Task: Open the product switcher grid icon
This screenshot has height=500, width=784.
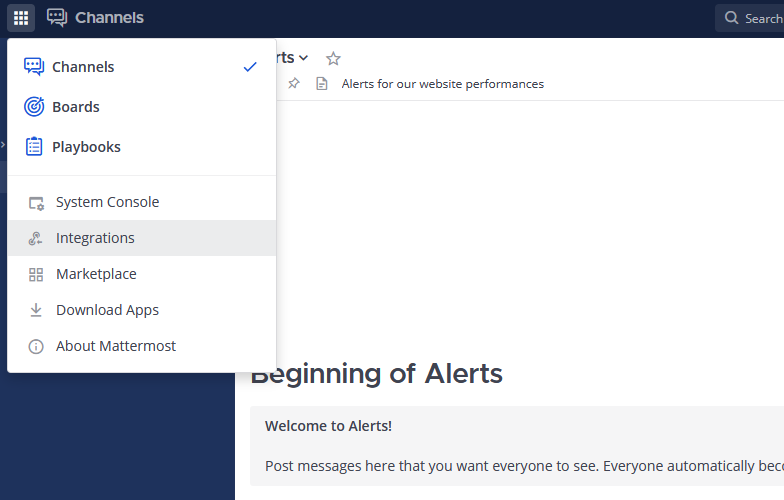Action: pos(21,18)
